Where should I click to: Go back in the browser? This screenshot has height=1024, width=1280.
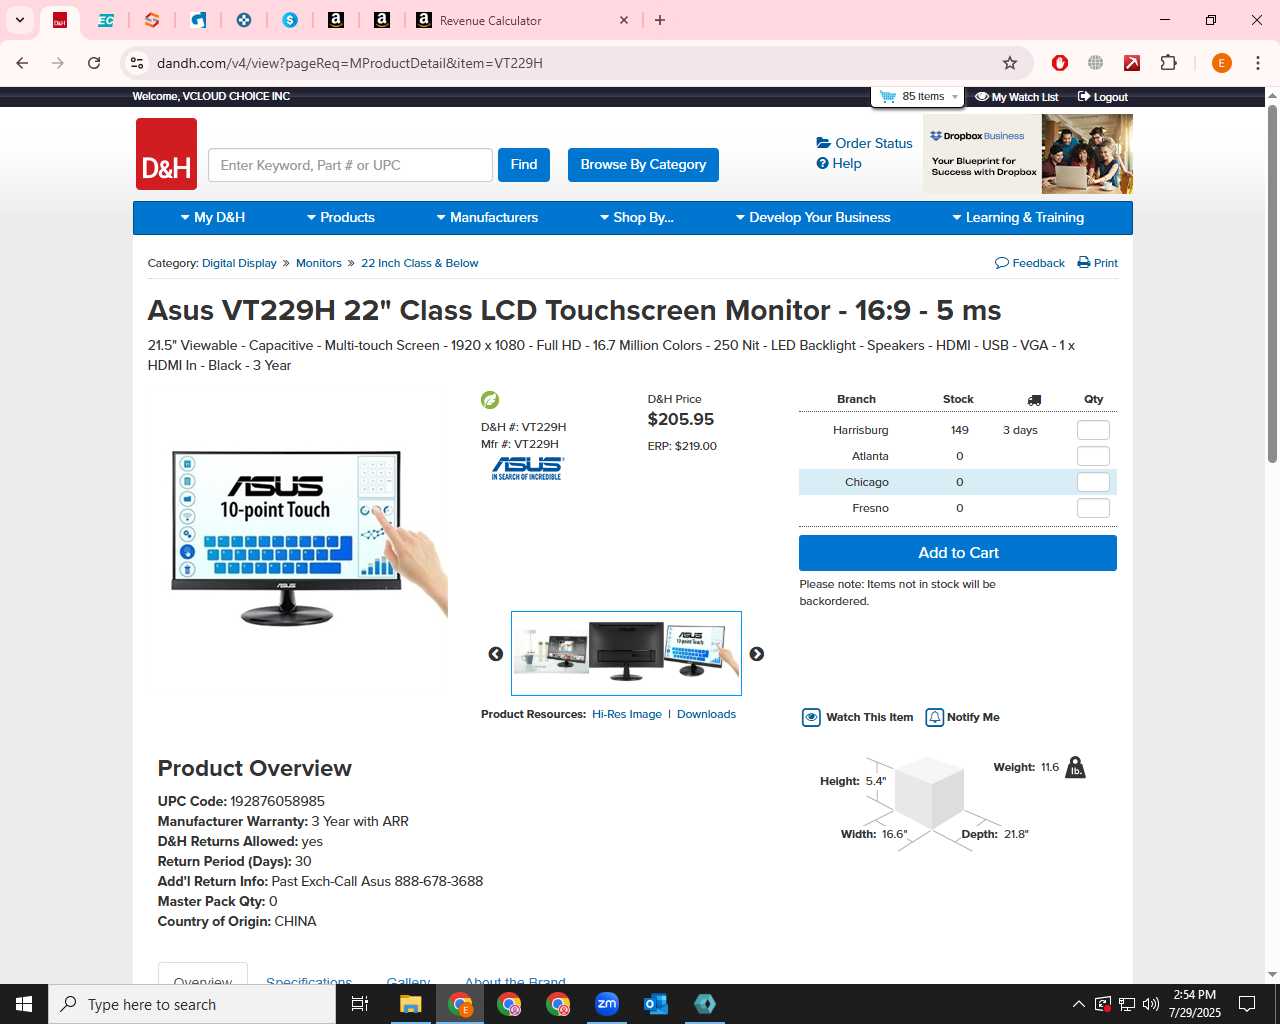coord(22,63)
